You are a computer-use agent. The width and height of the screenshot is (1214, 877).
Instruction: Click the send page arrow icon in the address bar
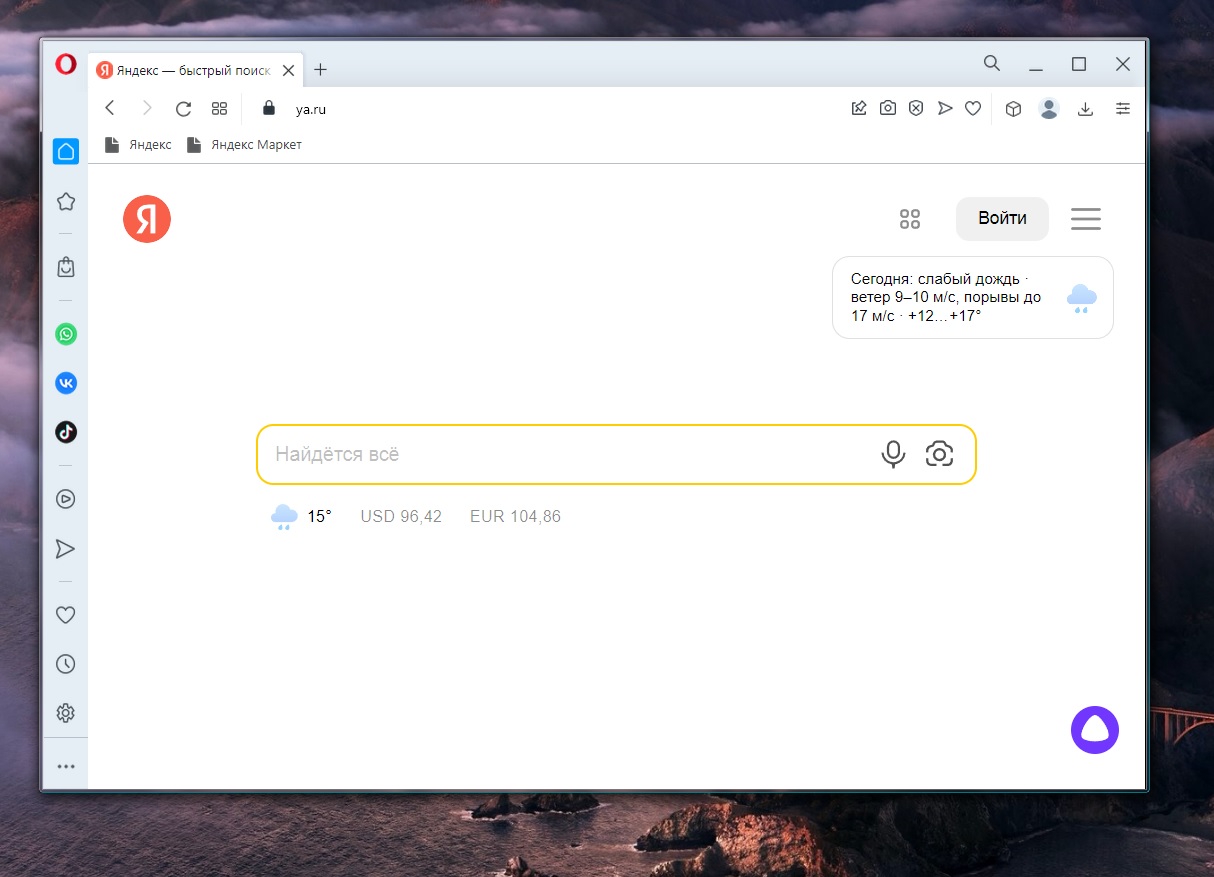point(945,108)
